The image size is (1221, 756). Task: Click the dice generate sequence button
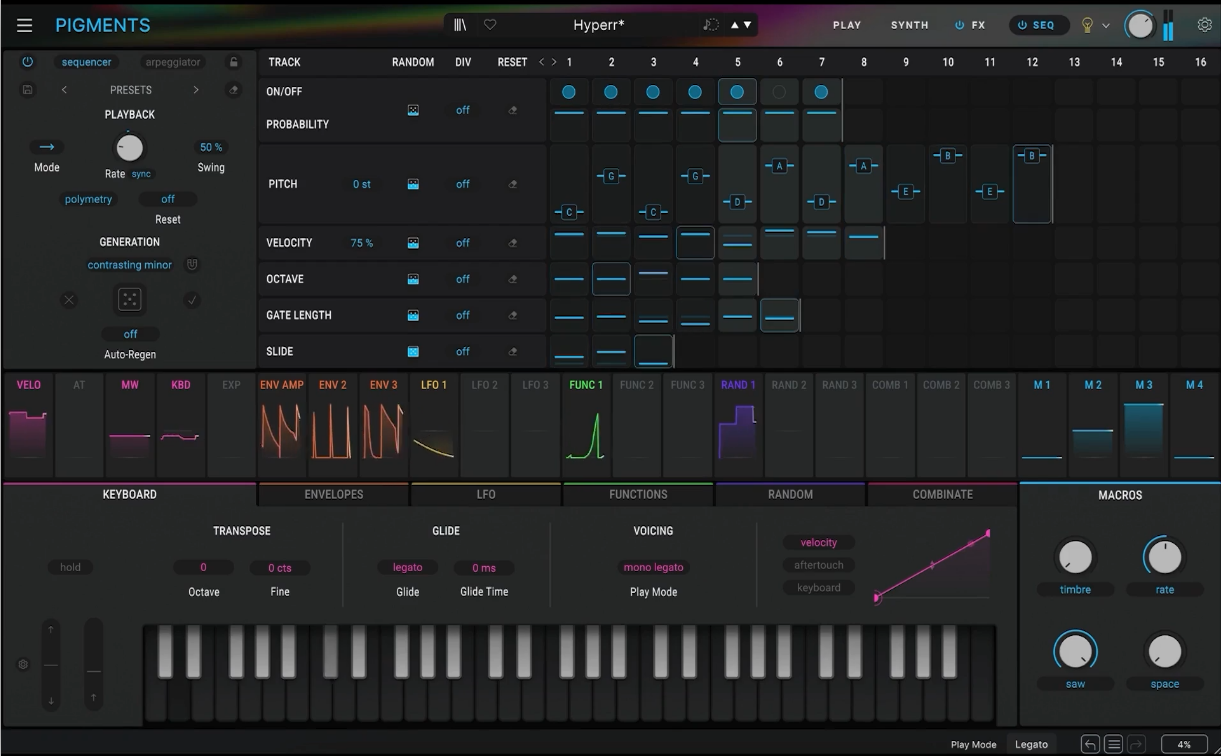[x=130, y=299]
